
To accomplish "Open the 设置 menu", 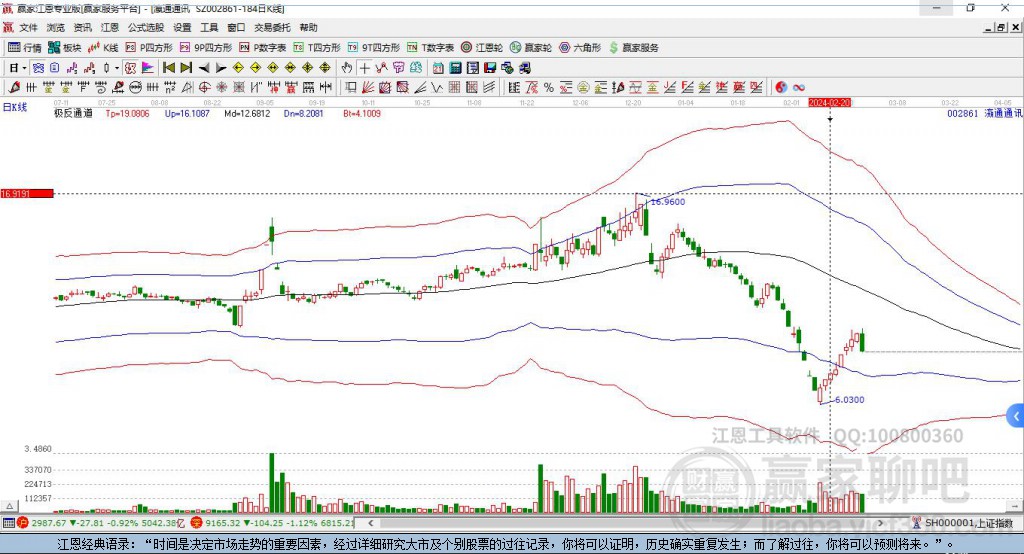I will 182,27.
